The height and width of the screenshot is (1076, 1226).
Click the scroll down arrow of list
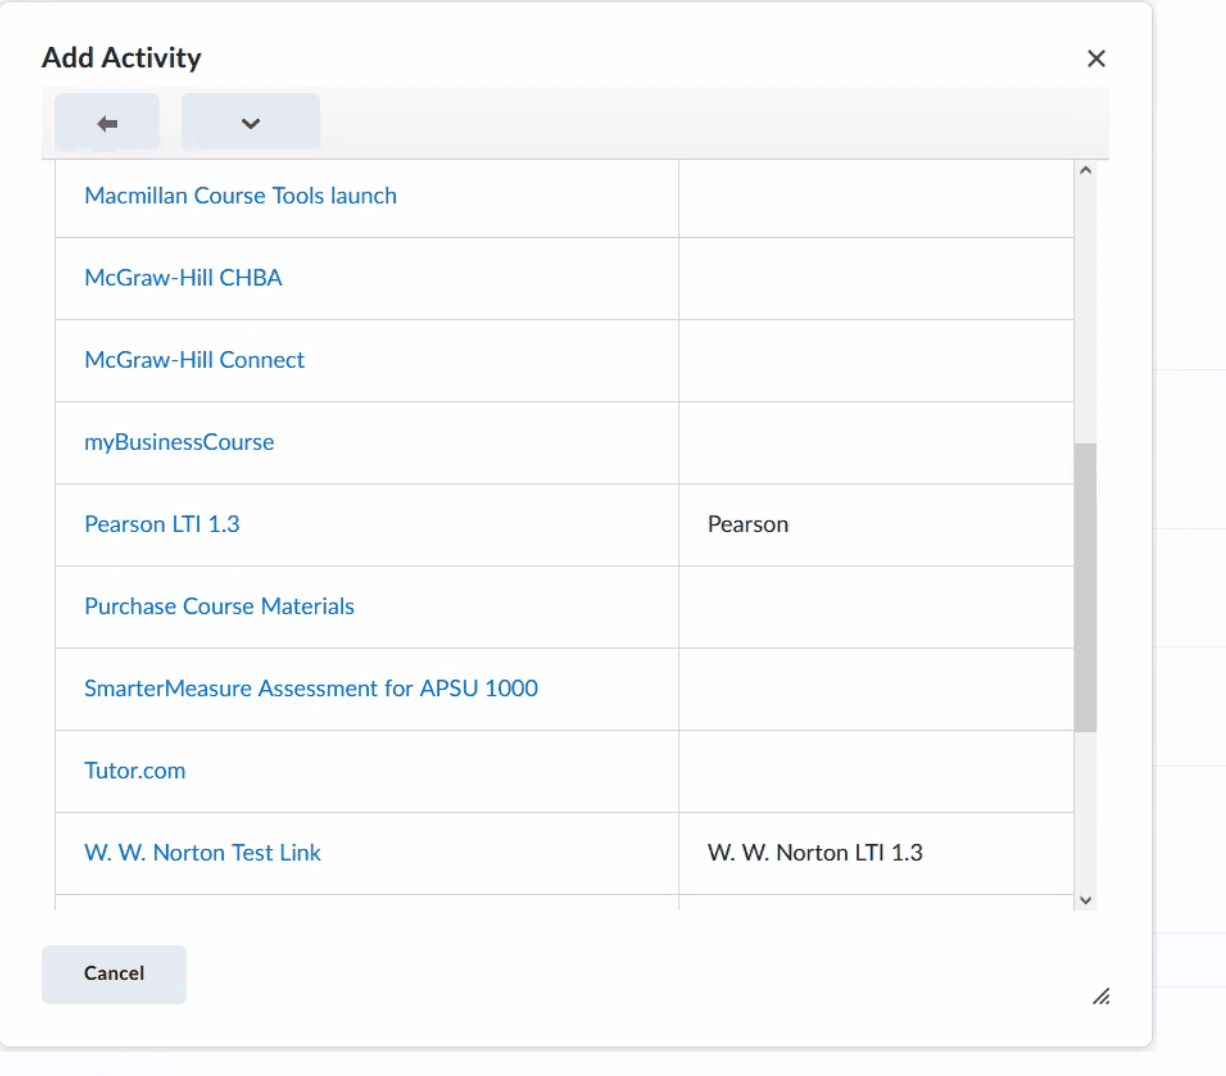[1085, 900]
